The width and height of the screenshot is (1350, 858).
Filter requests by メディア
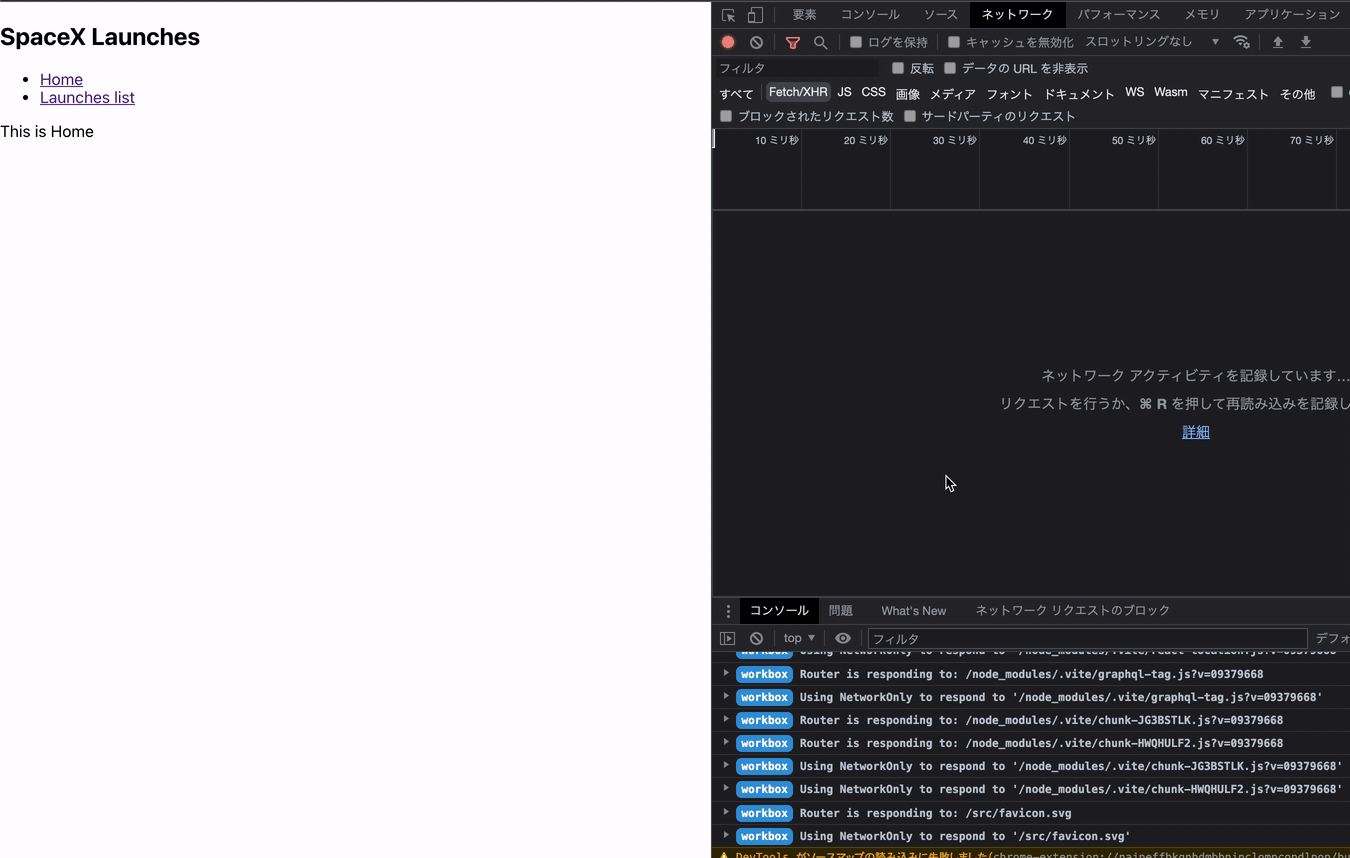pyautogui.click(x=952, y=93)
